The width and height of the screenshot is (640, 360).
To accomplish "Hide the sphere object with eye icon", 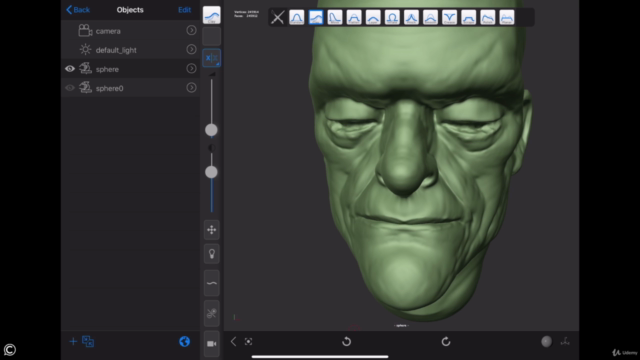I will [70, 69].
